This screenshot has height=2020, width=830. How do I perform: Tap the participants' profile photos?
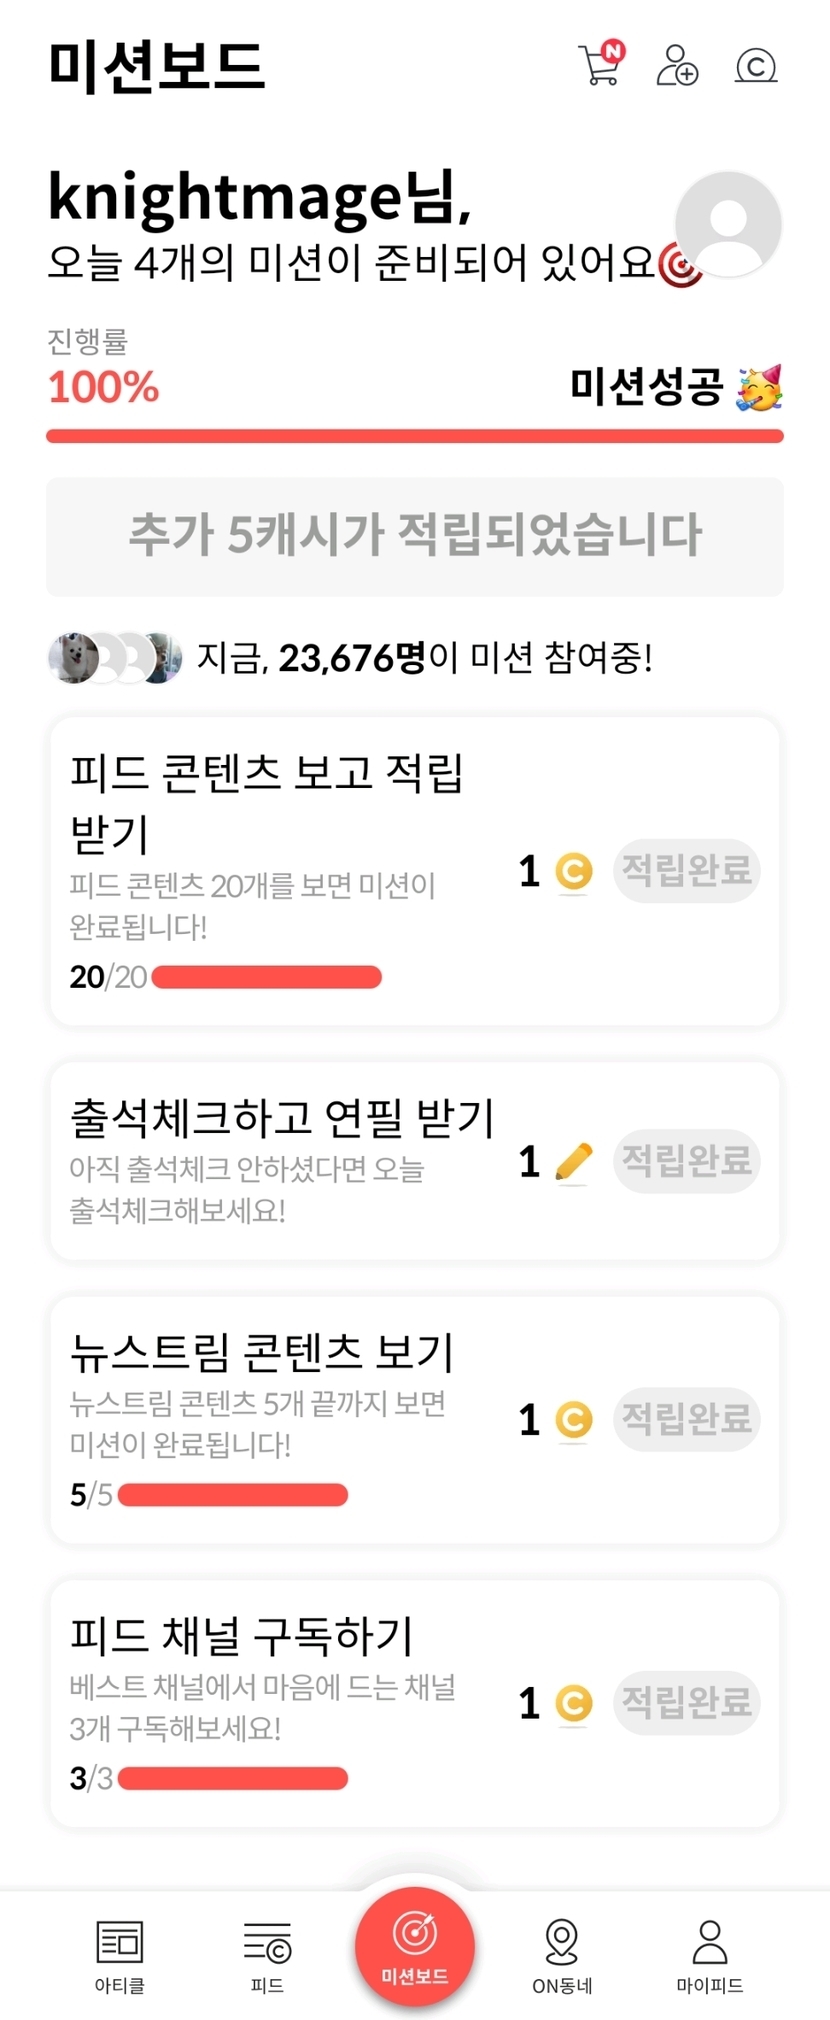(115, 658)
